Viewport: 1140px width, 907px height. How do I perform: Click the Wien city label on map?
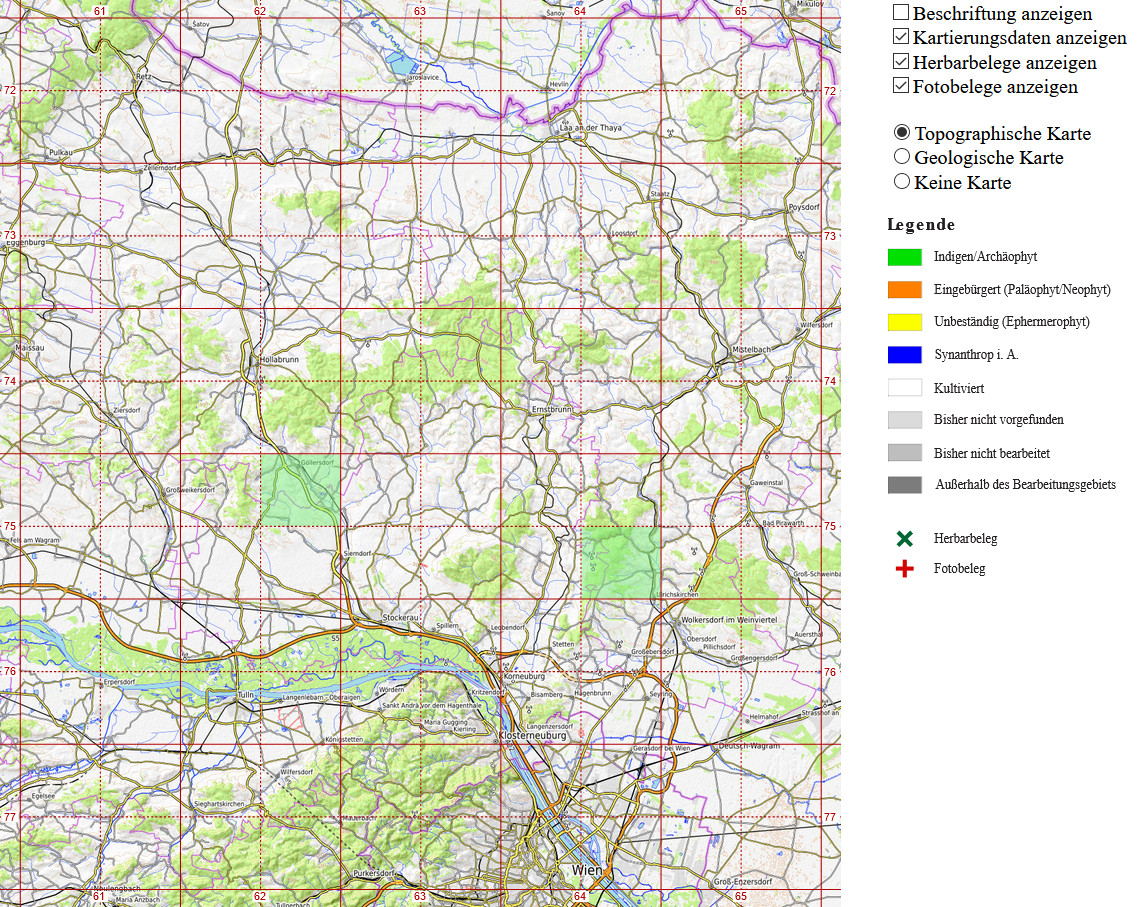coord(587,870)
